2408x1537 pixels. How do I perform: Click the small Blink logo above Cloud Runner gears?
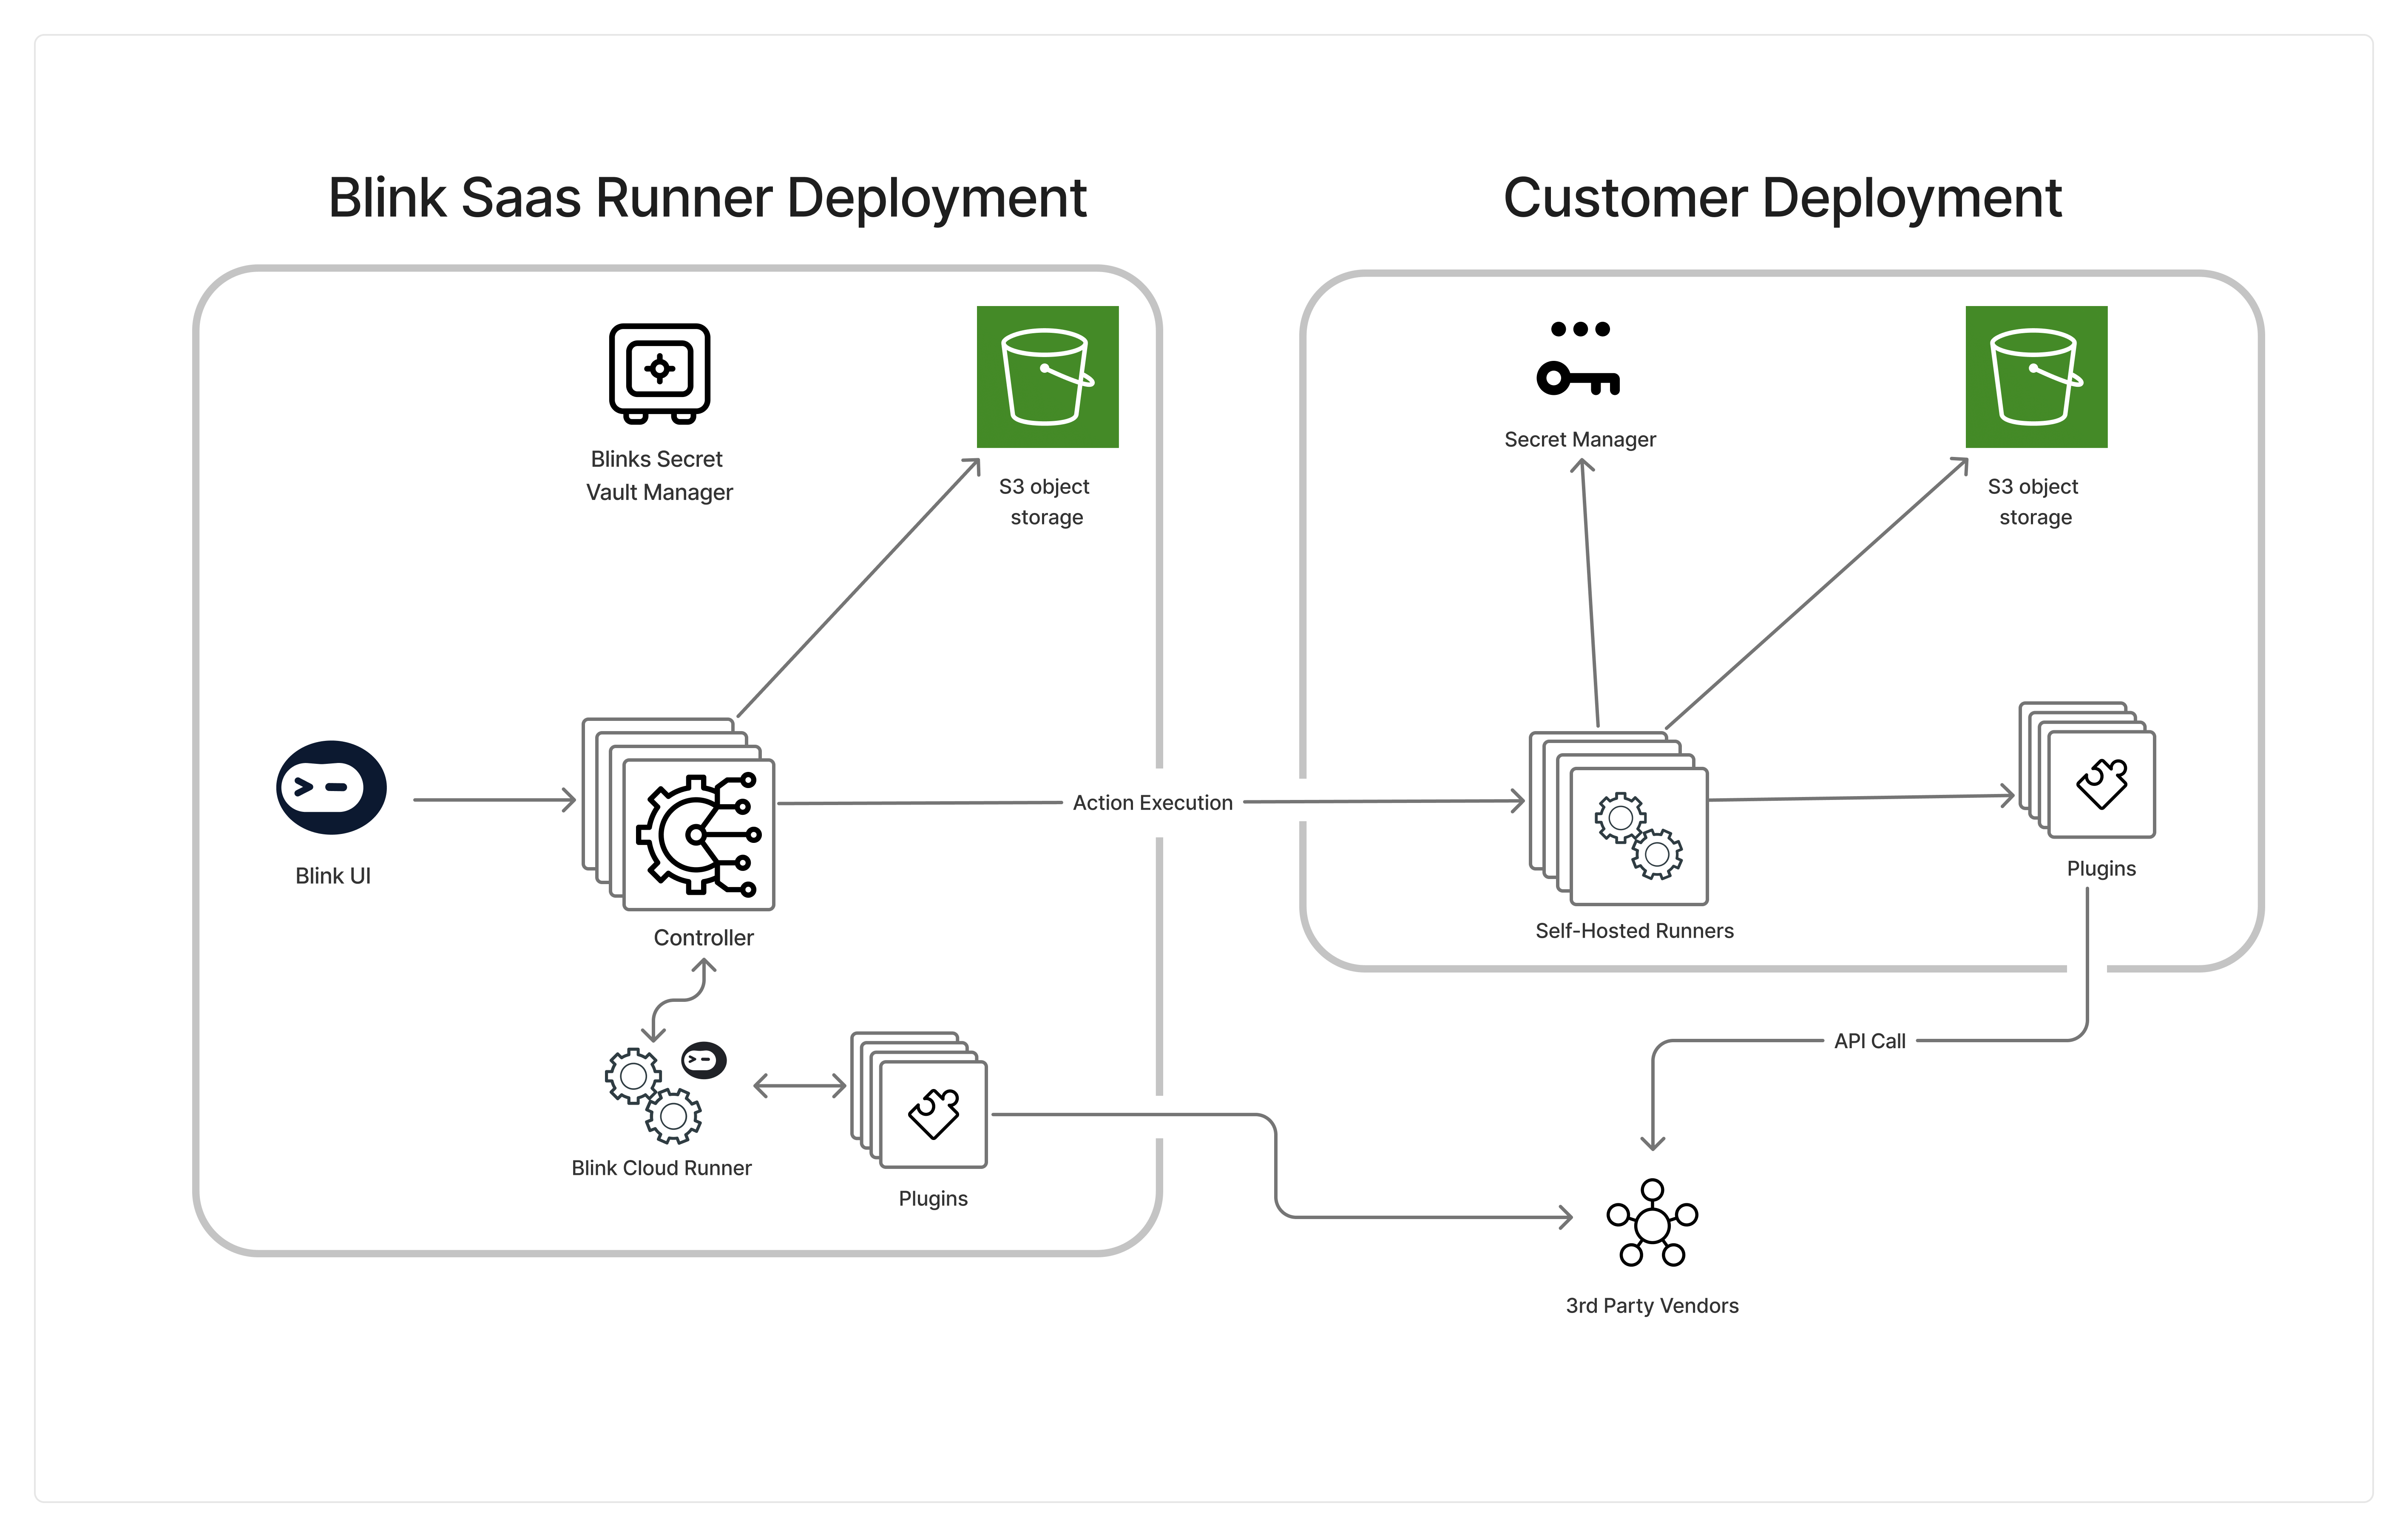tap(704, 1061)
